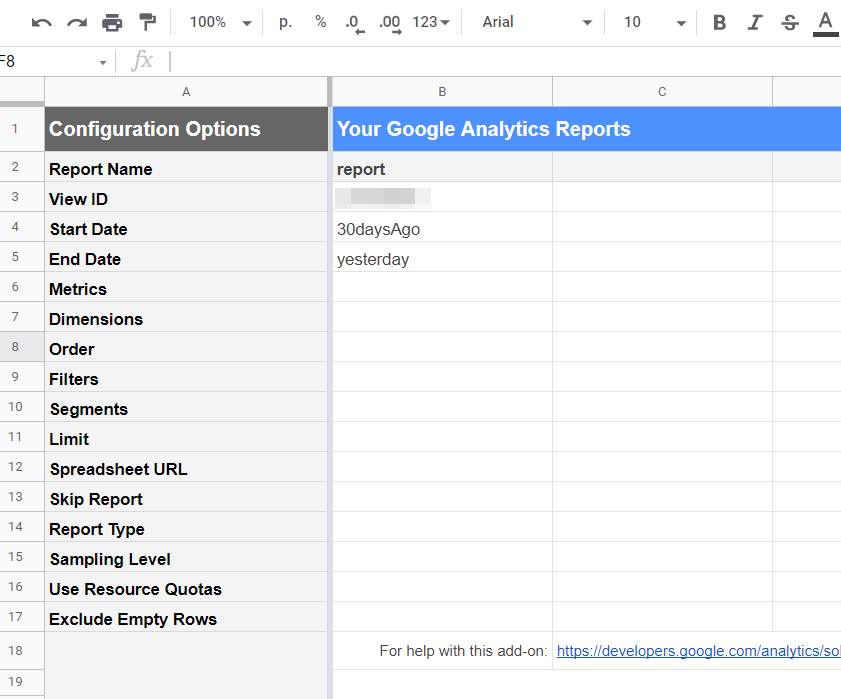
Task: Select the Segments label cell
Action: tap(186, 409)
